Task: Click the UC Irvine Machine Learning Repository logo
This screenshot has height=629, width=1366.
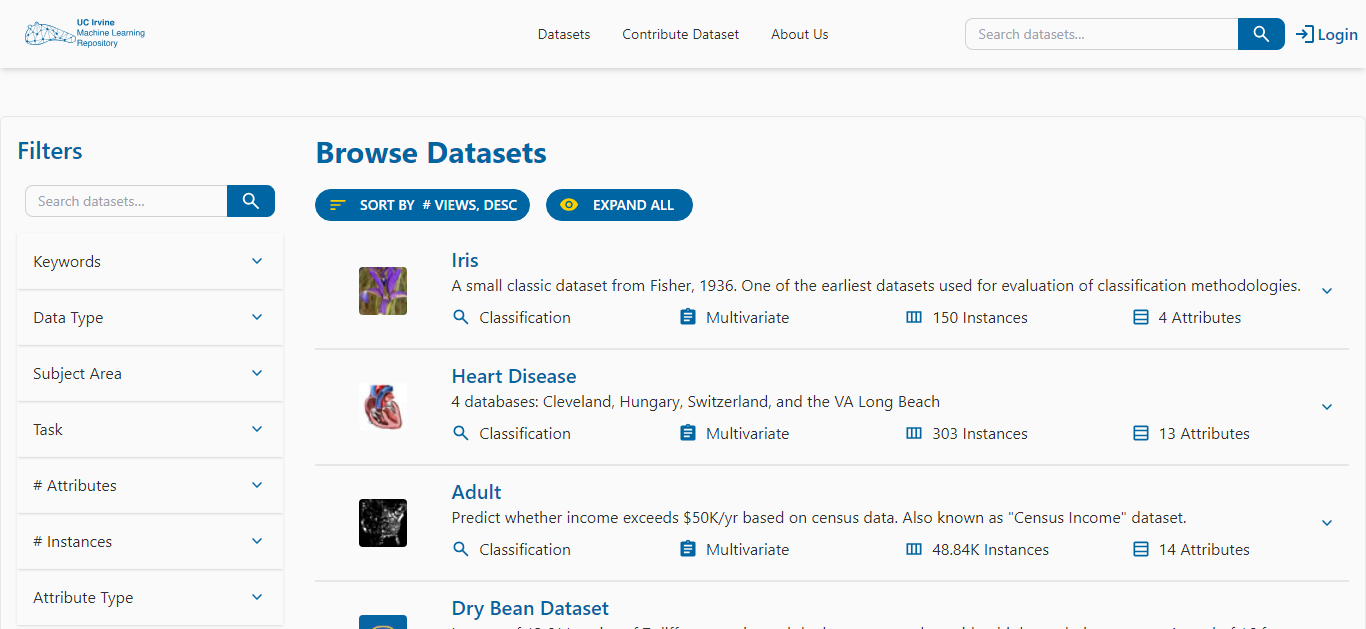Action: 85,33
